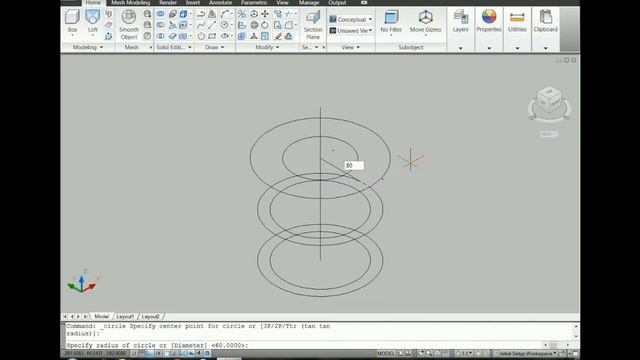Click the command line horizontal scrollbar thumb
The height and width of the screenshot is (360, 640).
click(553, 345)
